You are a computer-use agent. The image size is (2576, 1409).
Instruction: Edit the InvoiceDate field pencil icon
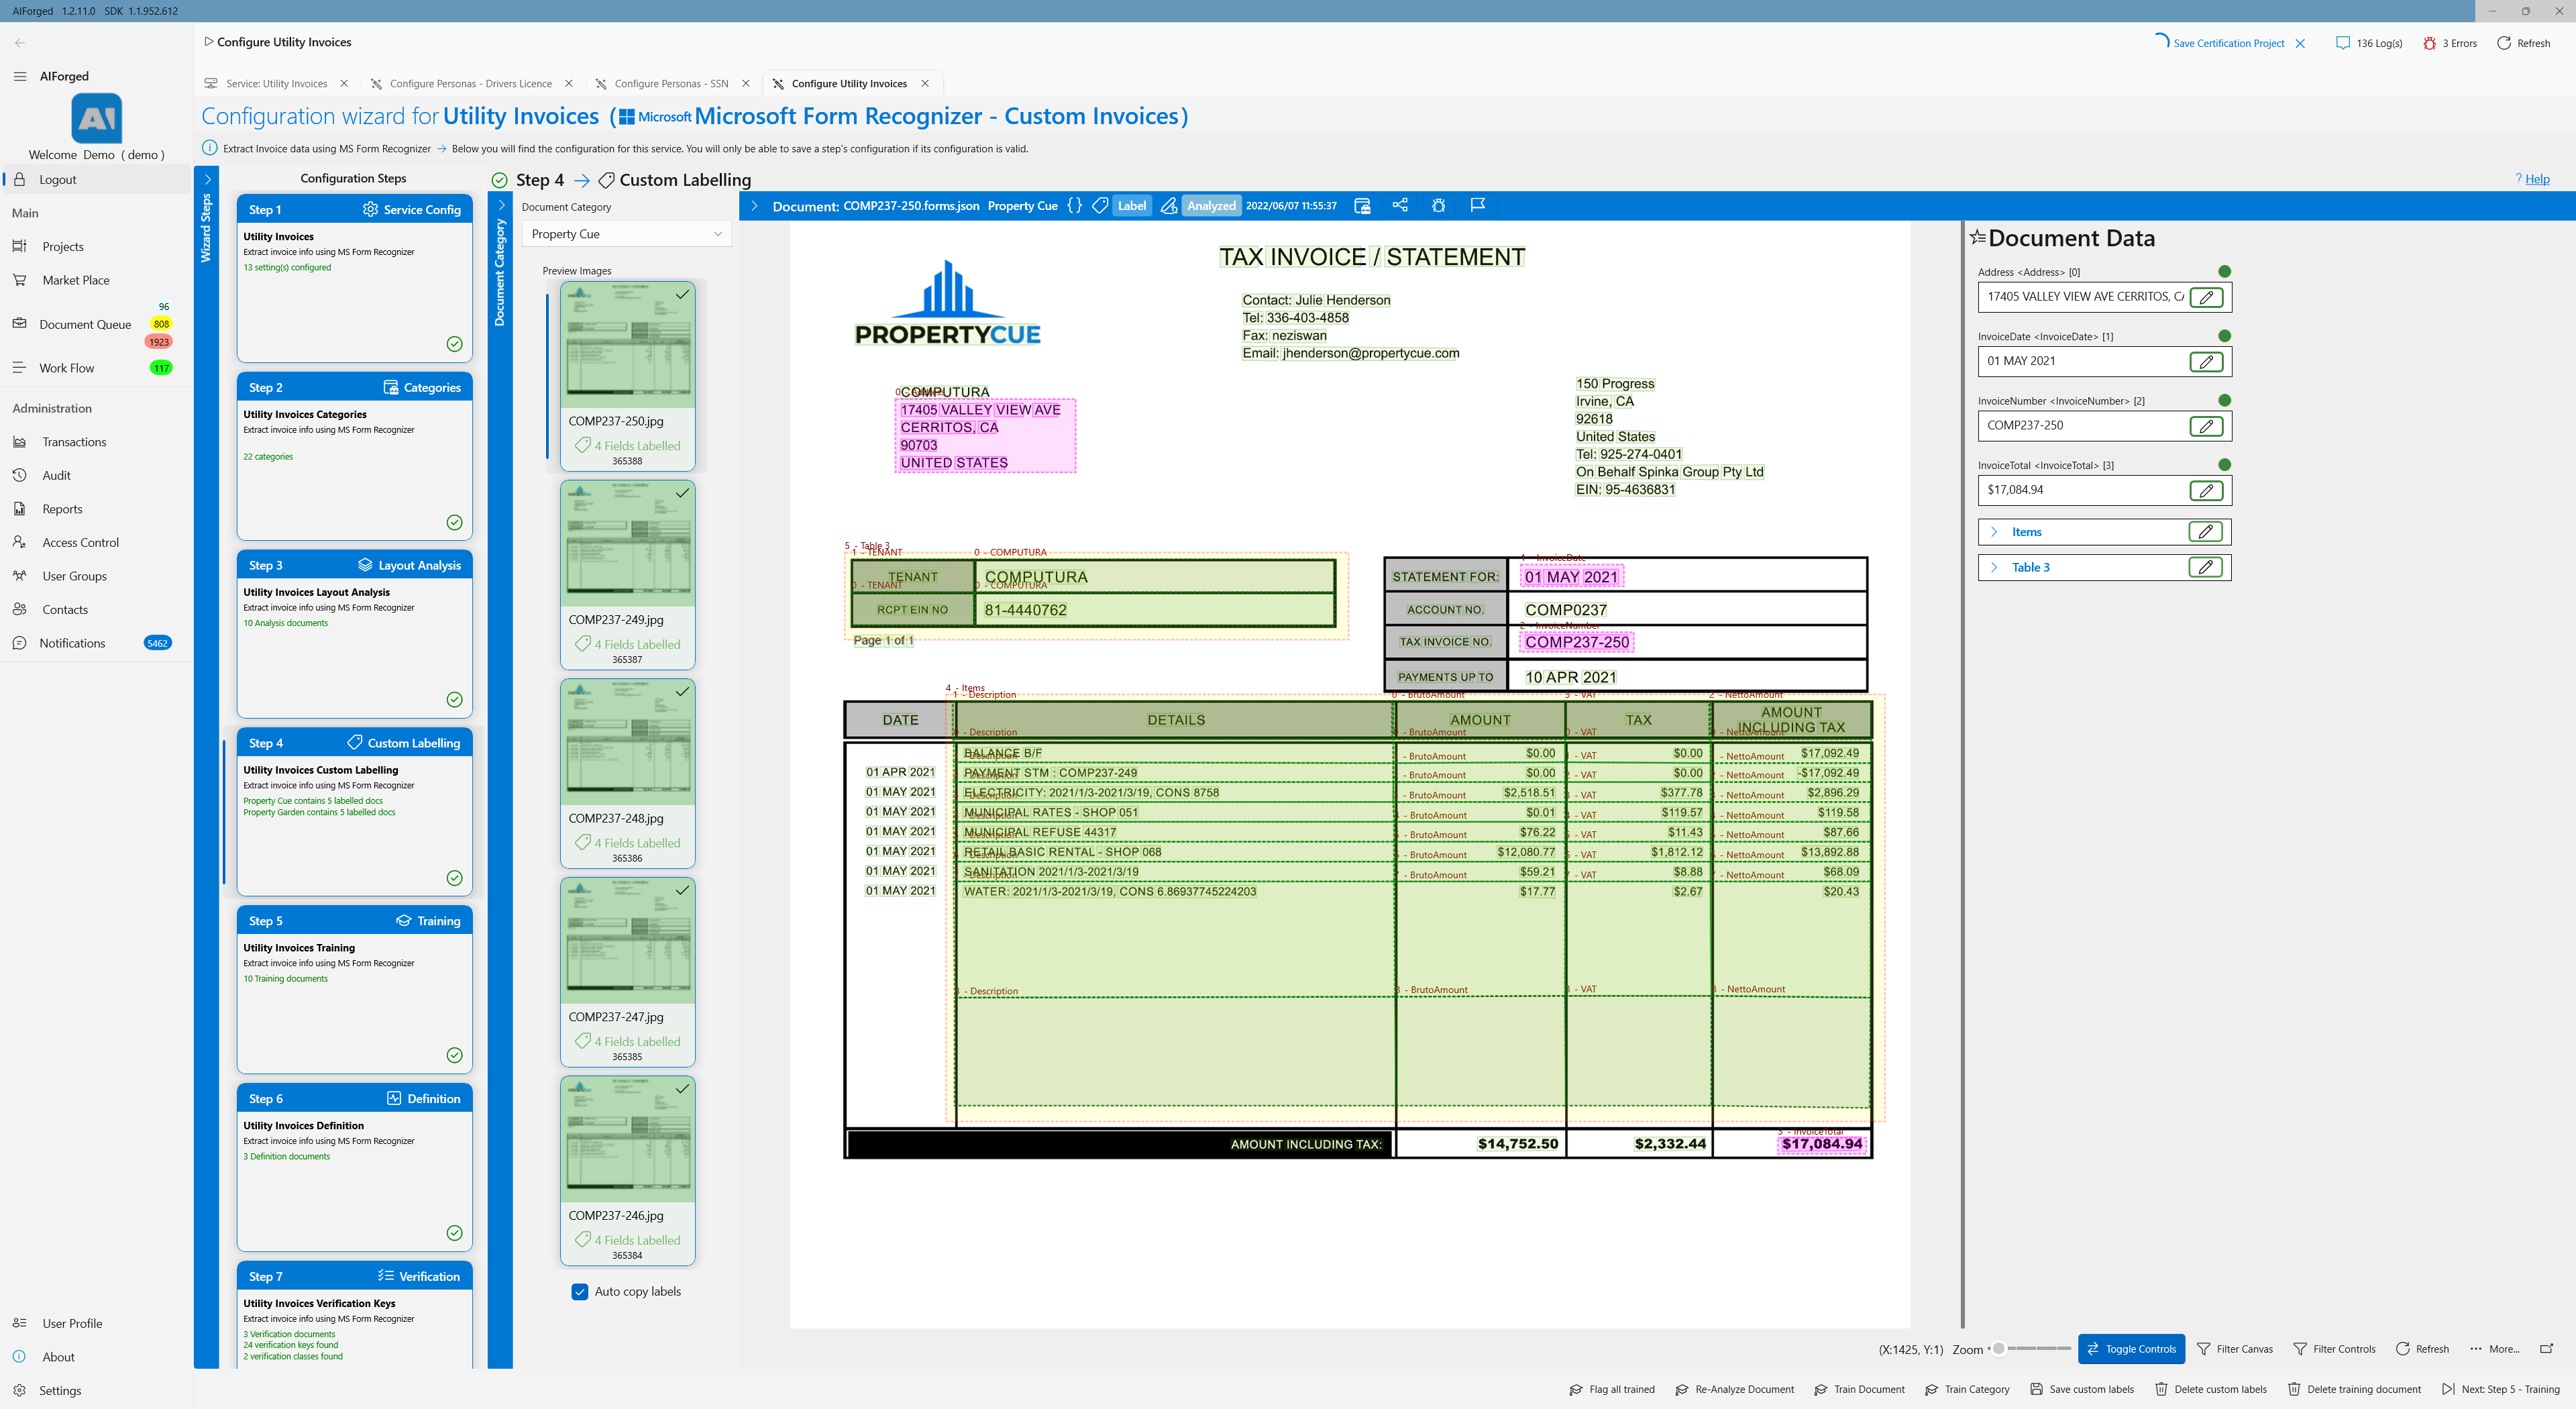[2206, 361]
